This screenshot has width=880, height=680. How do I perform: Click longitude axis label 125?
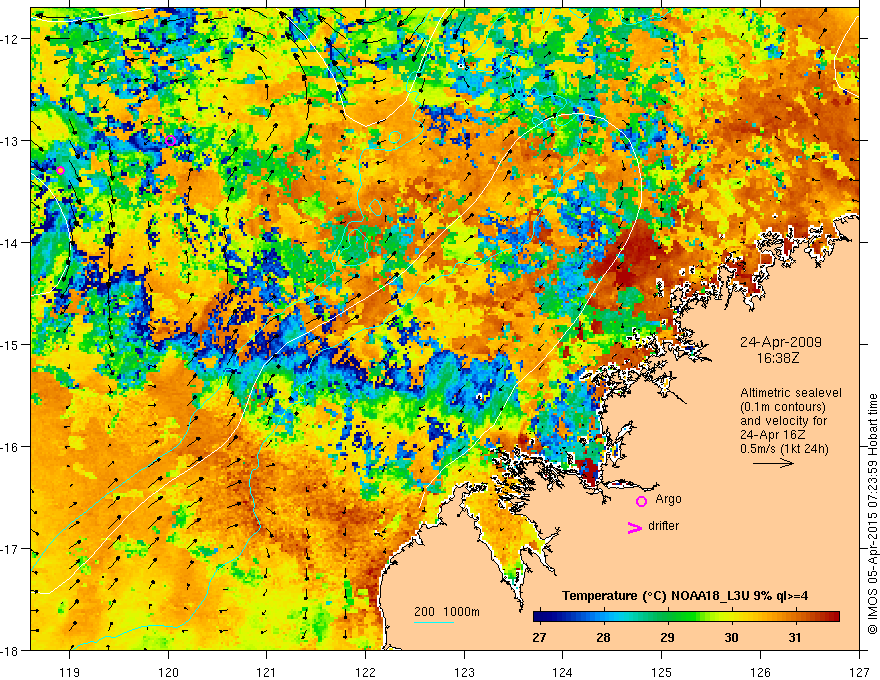(x=661, y=672)
